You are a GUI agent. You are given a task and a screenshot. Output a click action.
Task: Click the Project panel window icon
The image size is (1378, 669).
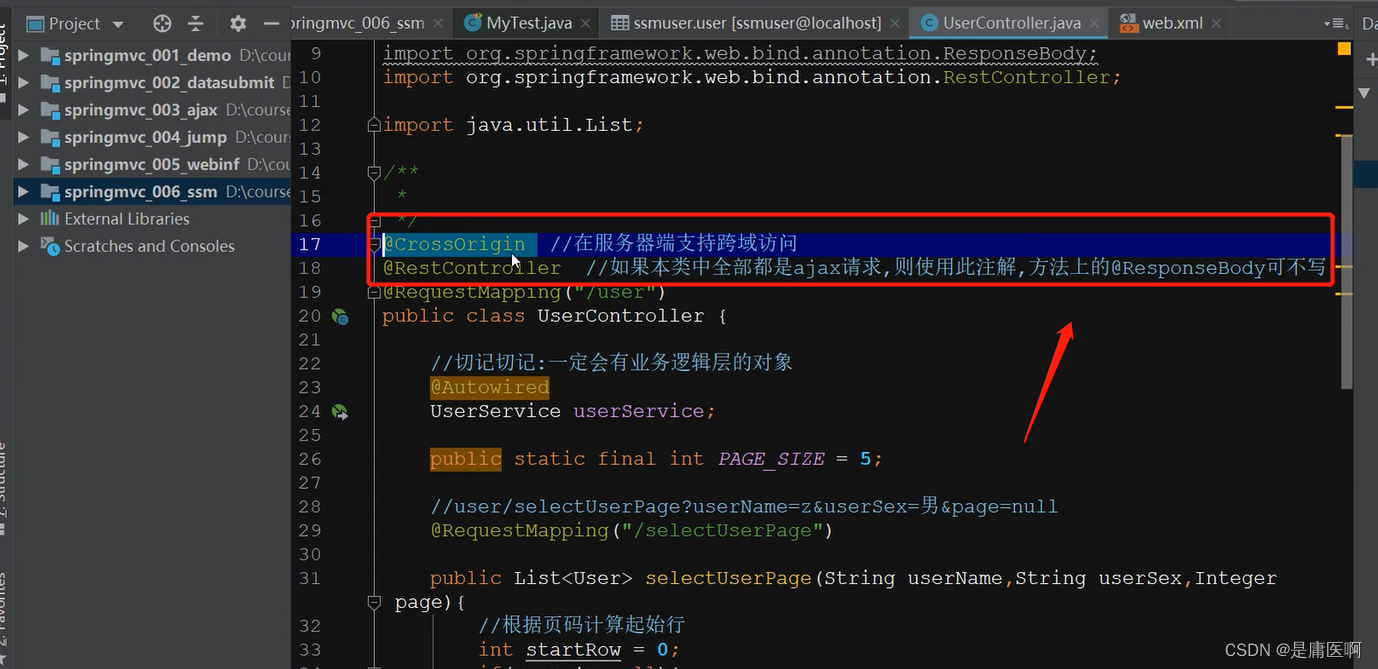click(x=35, y=23)
